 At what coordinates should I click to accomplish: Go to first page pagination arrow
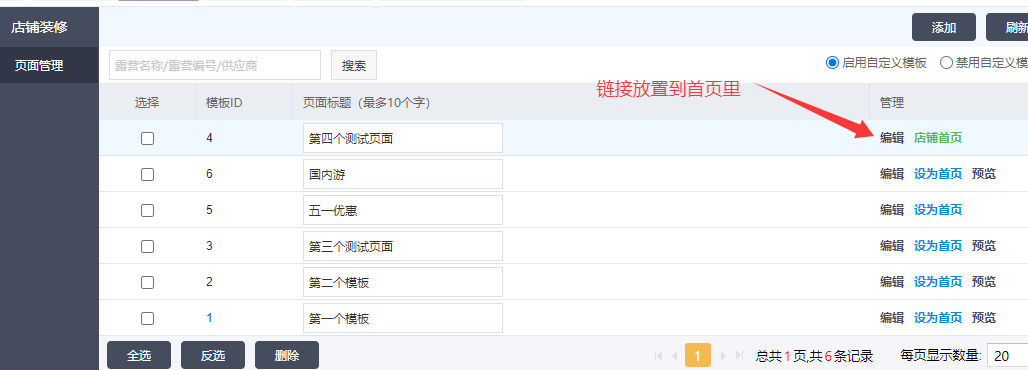pyautogui.click(x=659, y=356)
